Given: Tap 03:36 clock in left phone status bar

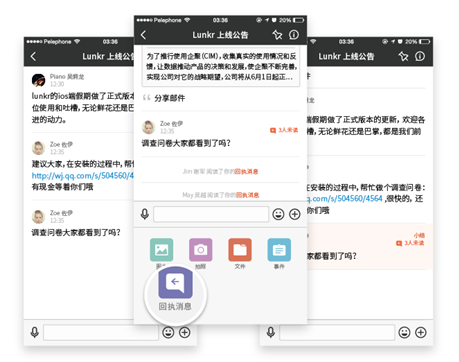Looking at the screenshot, I should [110, 42].
